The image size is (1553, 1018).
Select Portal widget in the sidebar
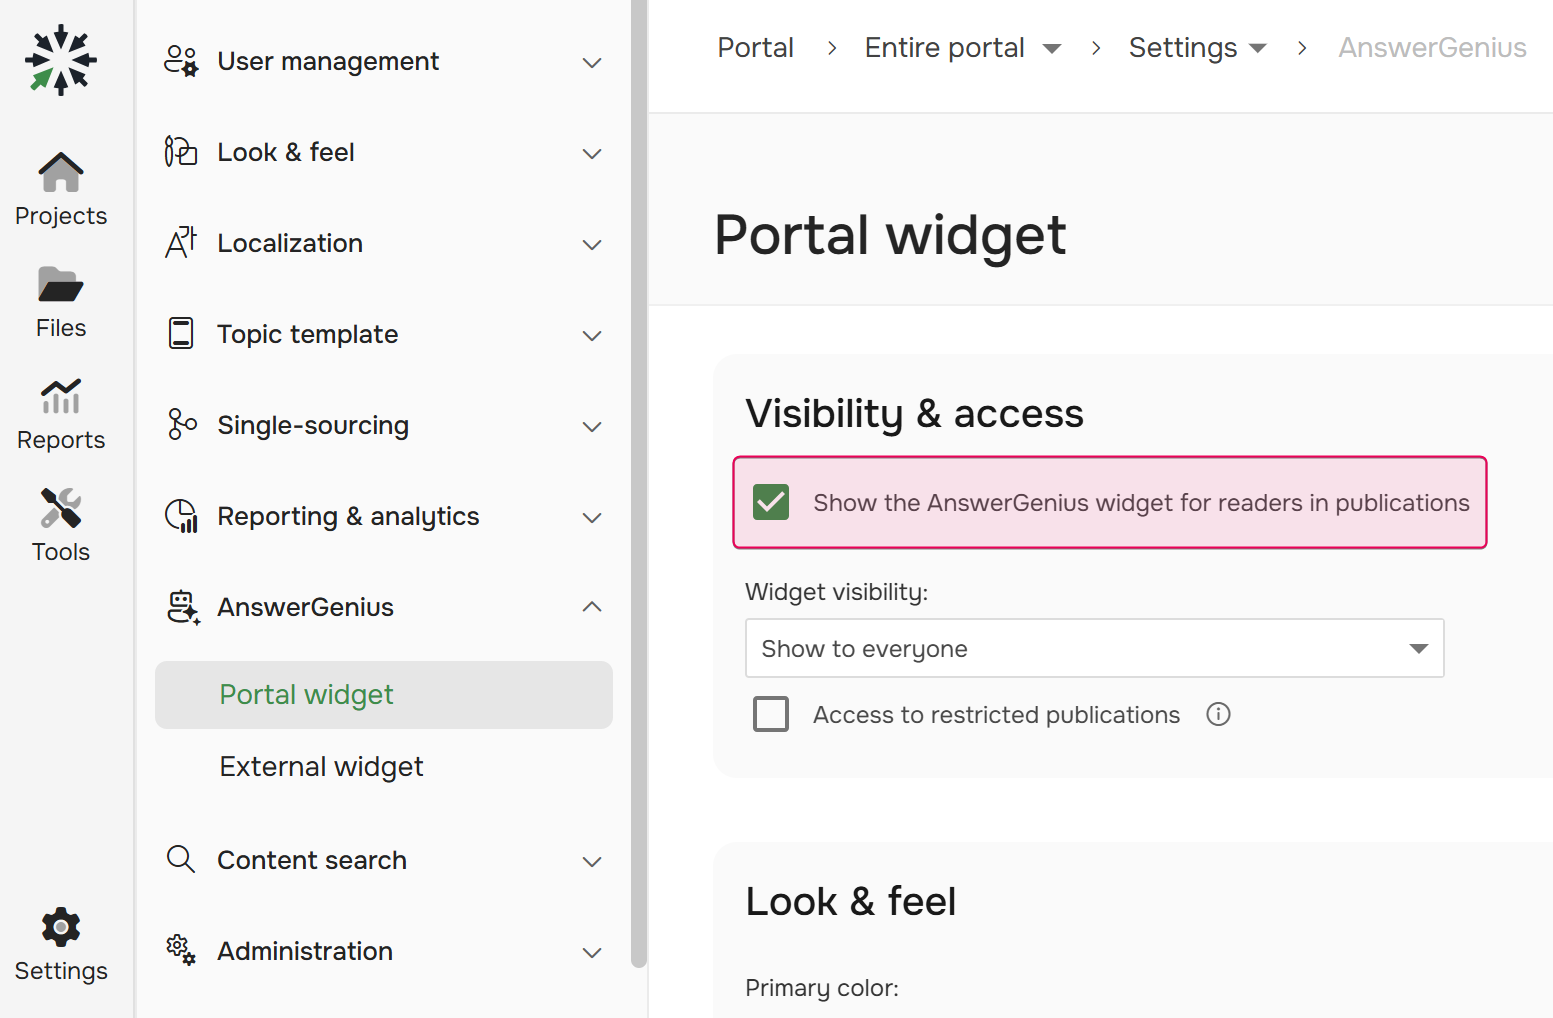(306, 694)
